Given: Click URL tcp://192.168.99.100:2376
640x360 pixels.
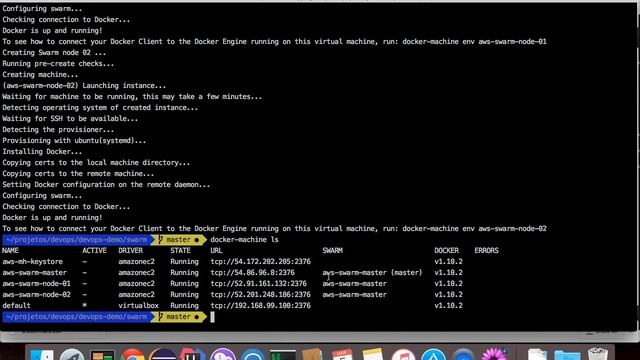Looking at the screenshot, I should point(260,306).
